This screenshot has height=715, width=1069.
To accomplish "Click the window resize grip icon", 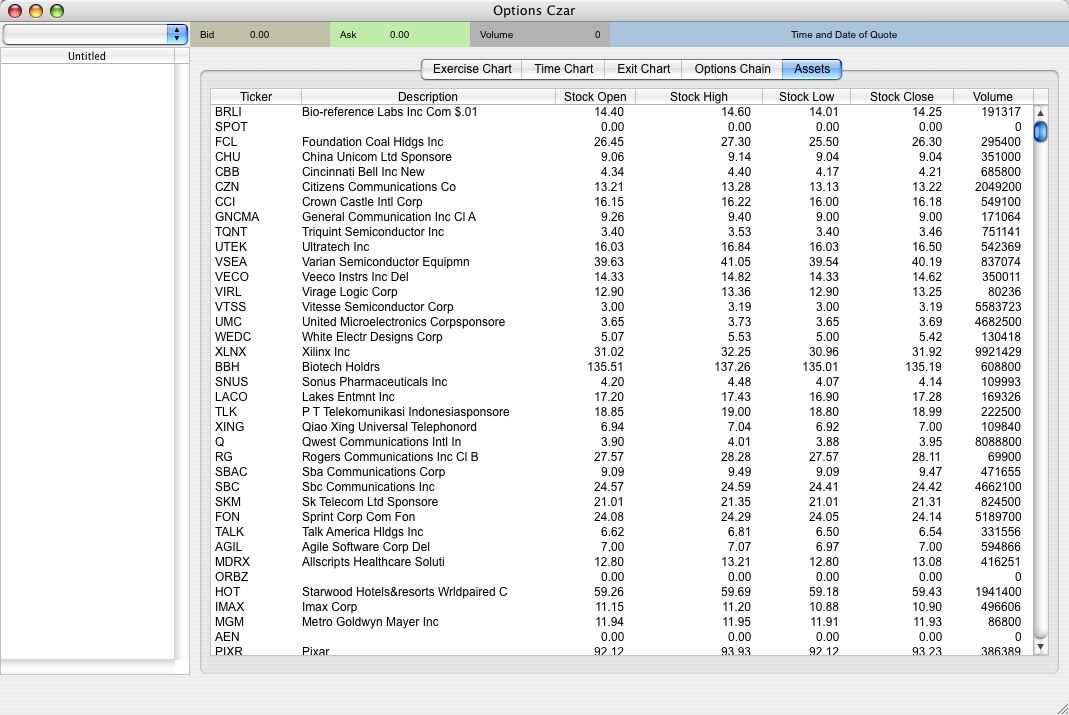I will [1062, 708].
